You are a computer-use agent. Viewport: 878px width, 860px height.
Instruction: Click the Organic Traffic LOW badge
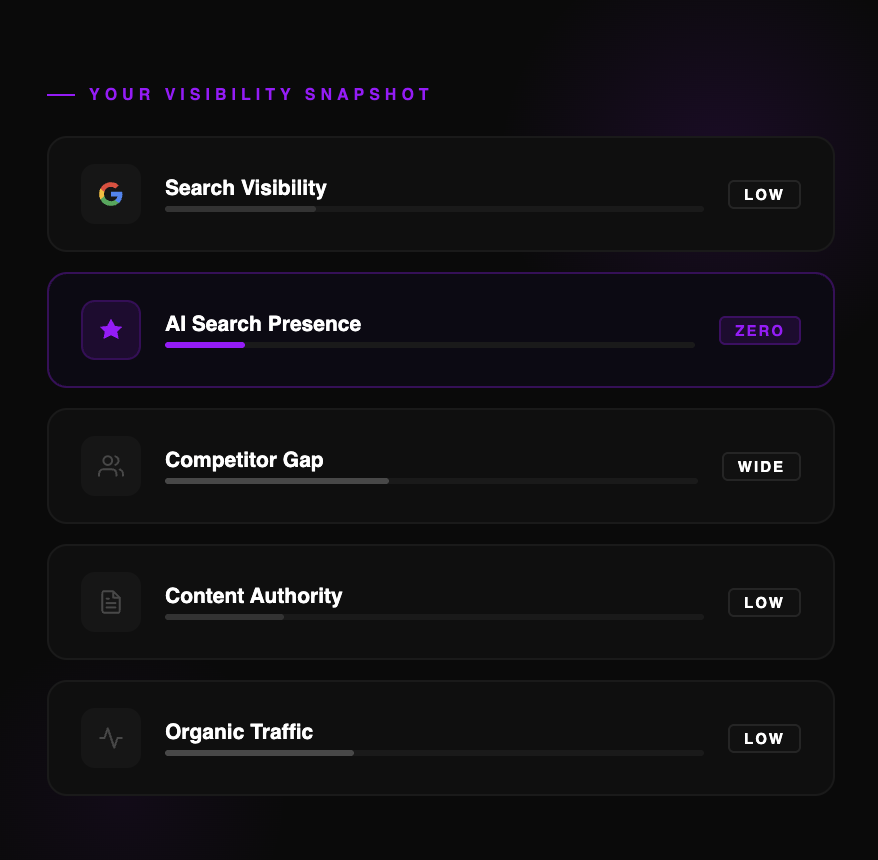coord(764,739)
